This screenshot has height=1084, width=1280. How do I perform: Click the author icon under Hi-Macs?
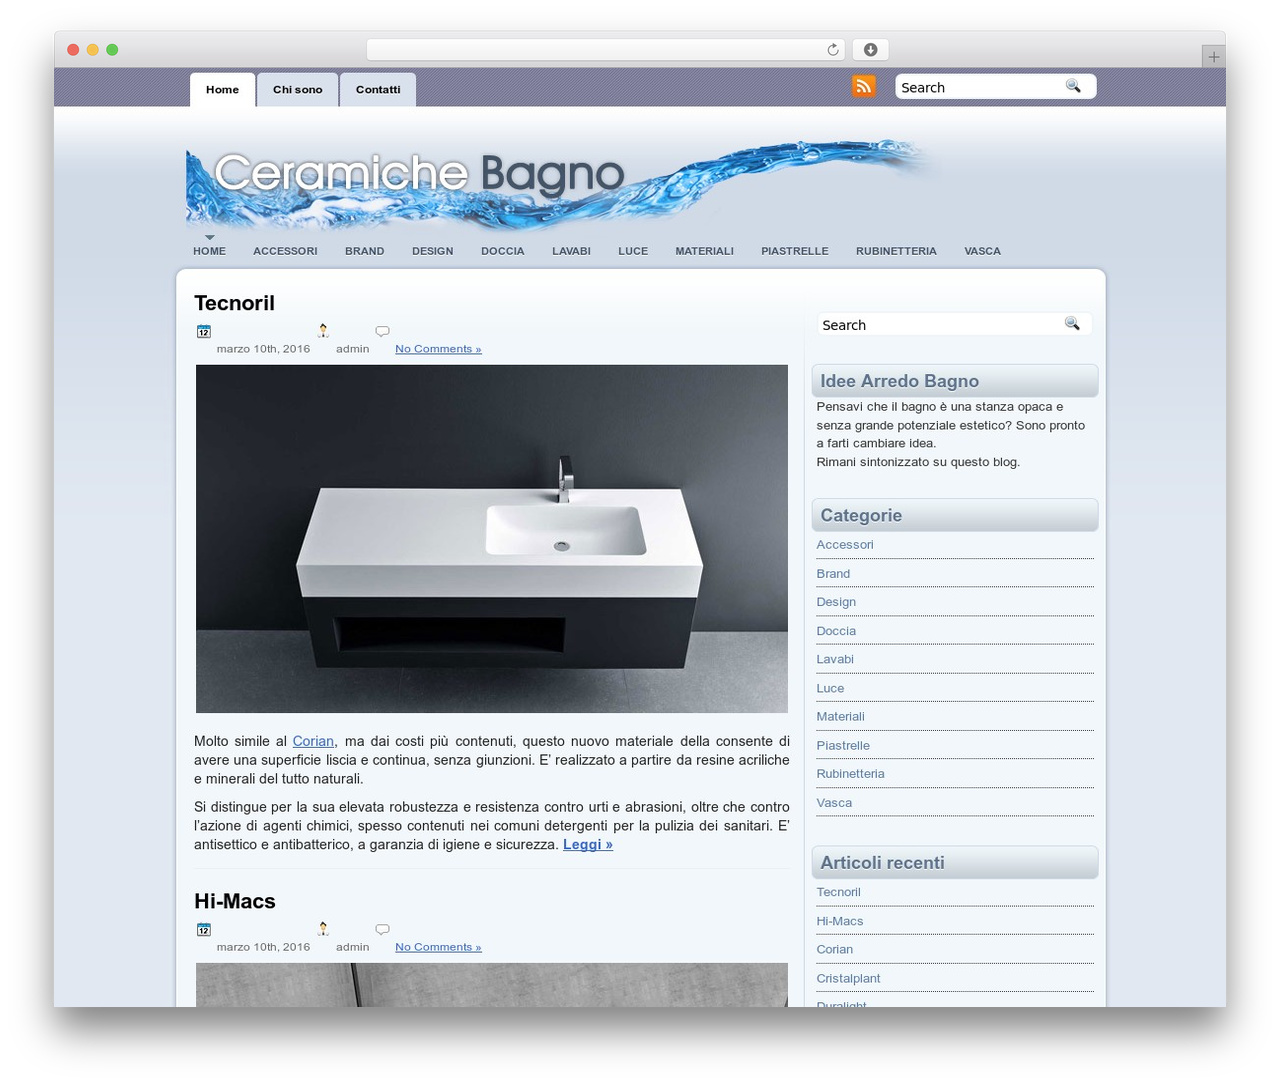(323, 928)
